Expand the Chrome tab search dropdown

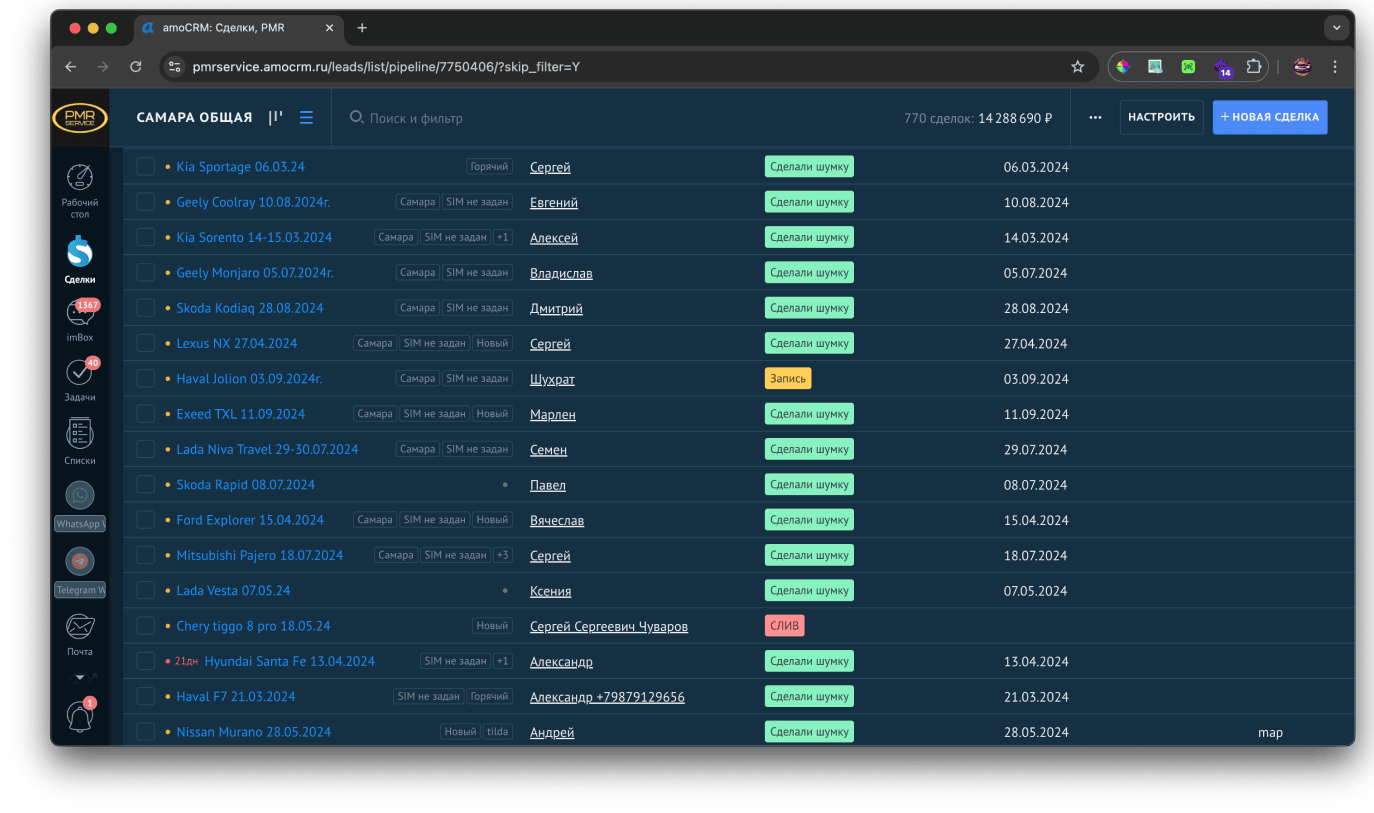point(1336,28)
